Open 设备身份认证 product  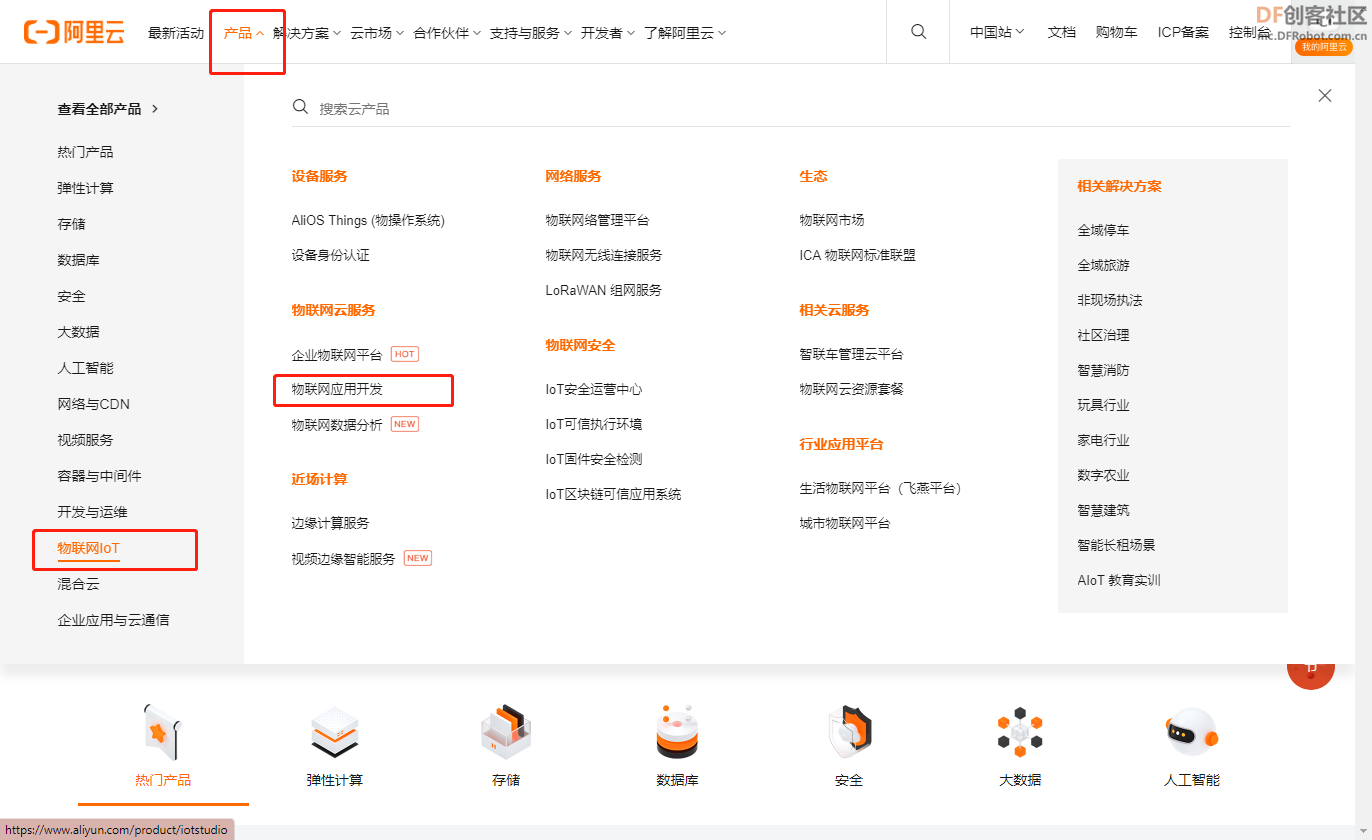coord(330,255)
